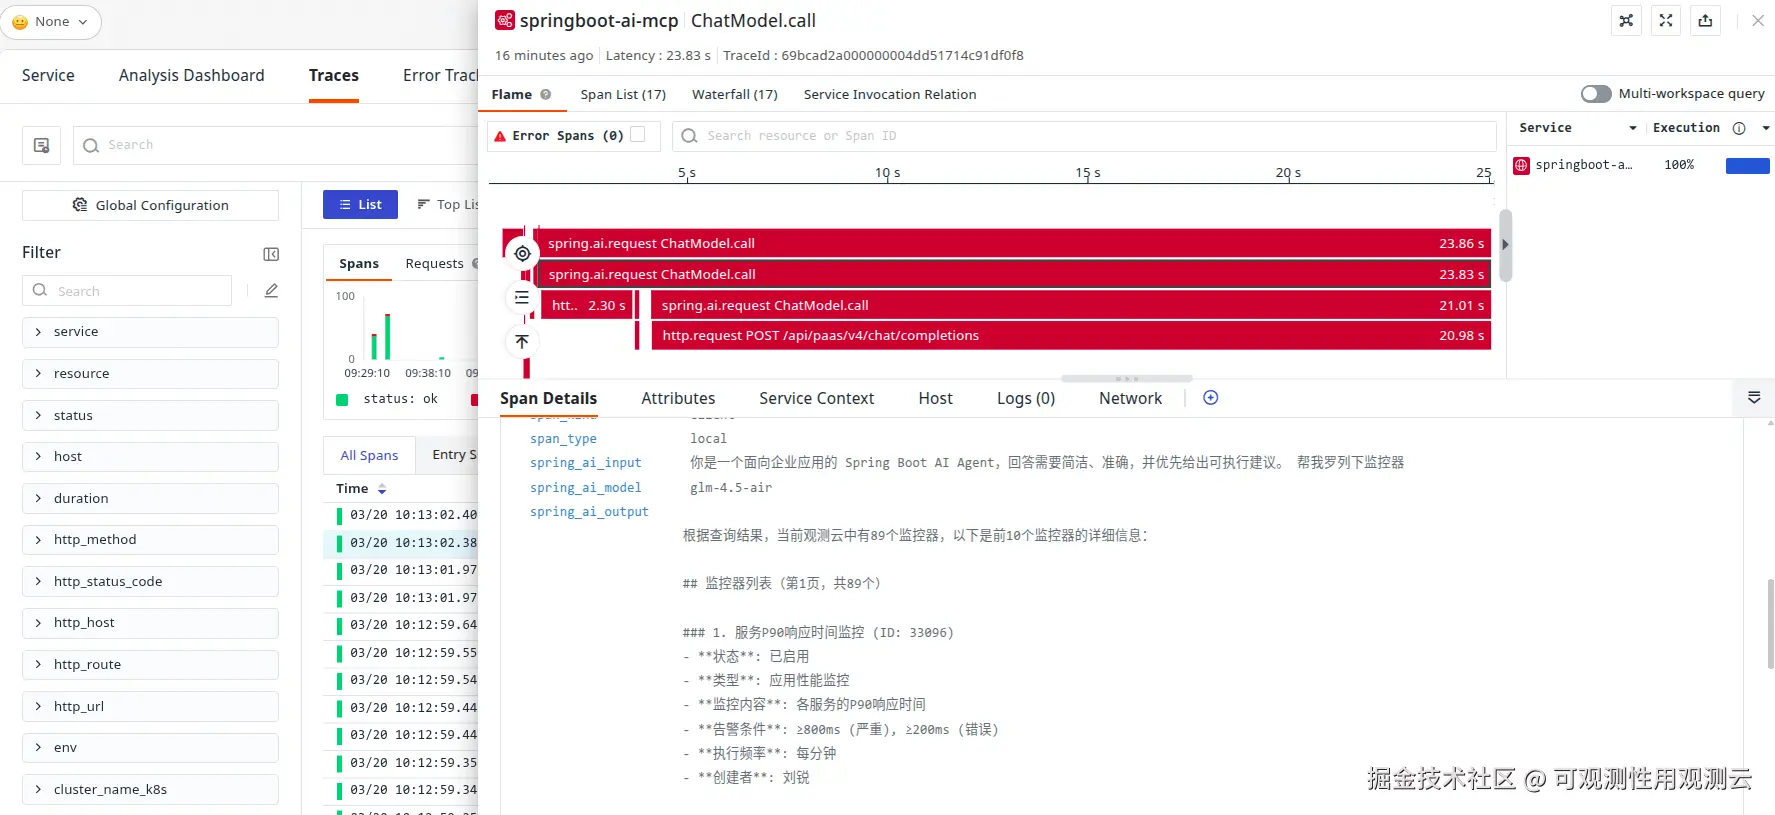Screen dimensions: 1775x815
Task: Switch to the Span List (17) tab
Action: 623,94
